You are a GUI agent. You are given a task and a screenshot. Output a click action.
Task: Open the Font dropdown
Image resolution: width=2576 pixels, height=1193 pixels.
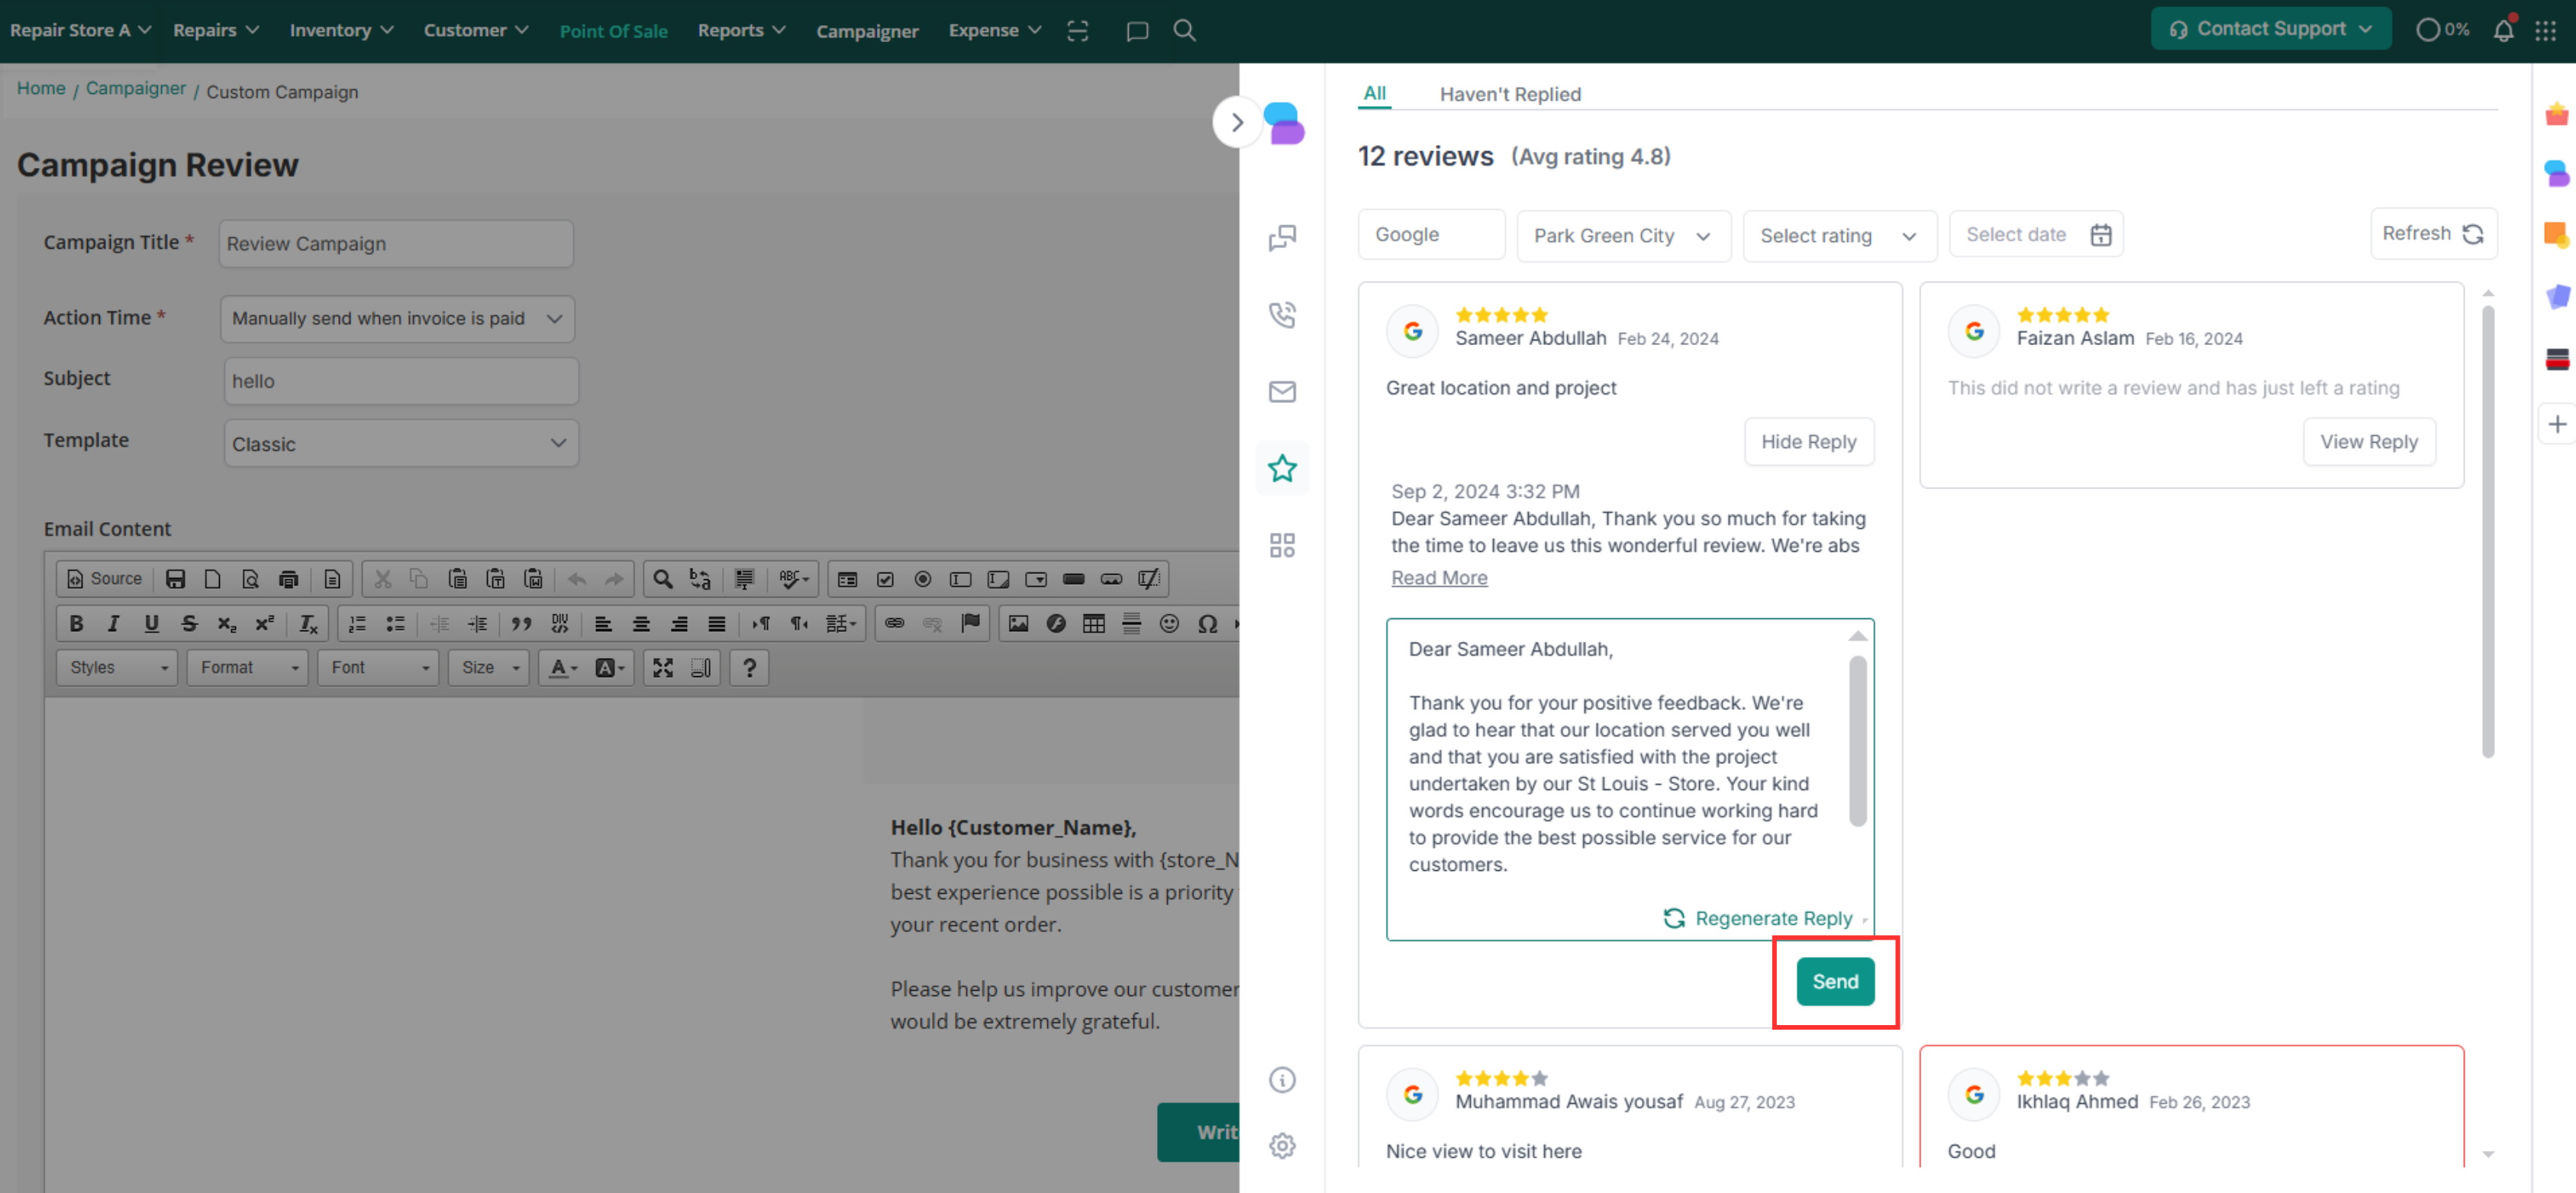(x=378, y=668)
